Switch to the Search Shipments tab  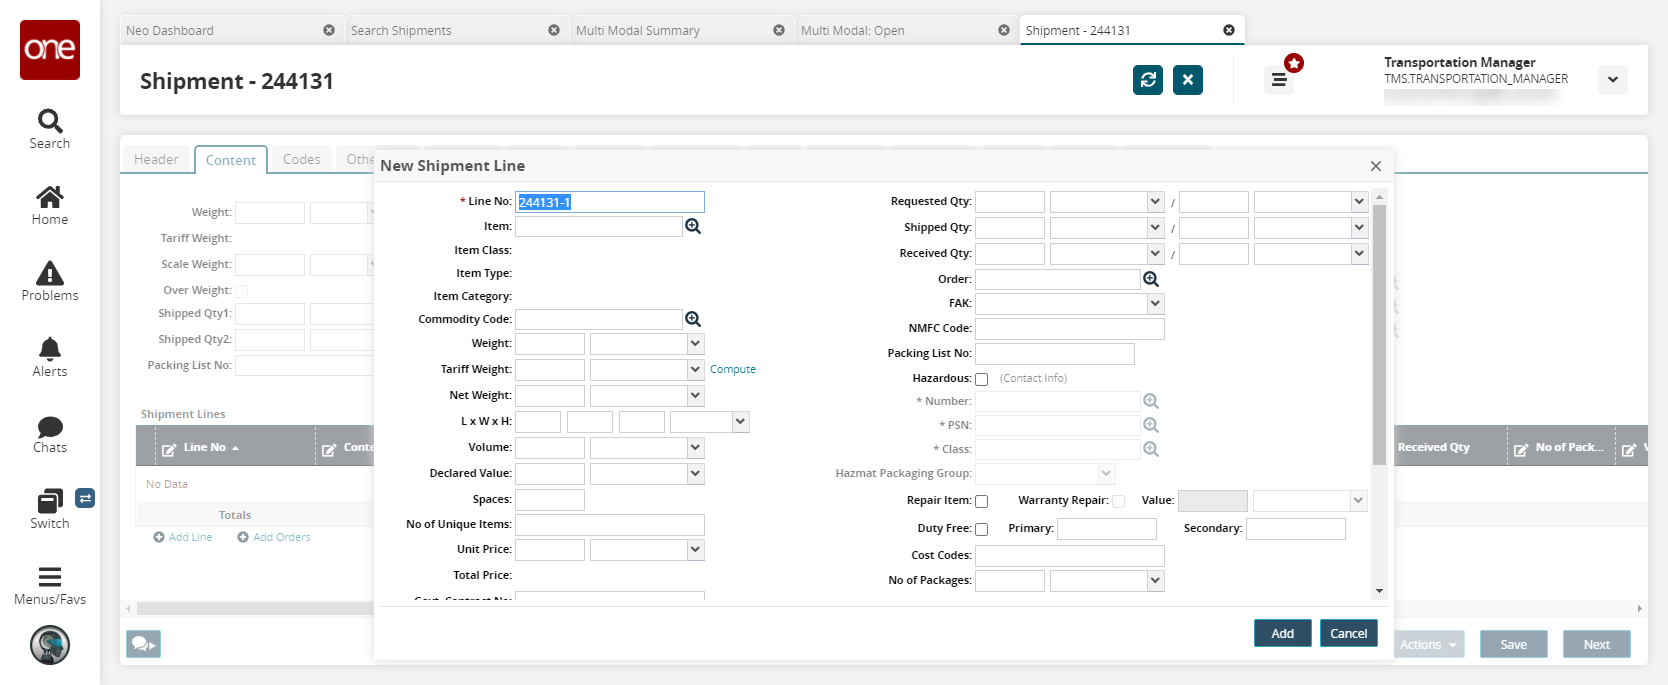point(401,31)
